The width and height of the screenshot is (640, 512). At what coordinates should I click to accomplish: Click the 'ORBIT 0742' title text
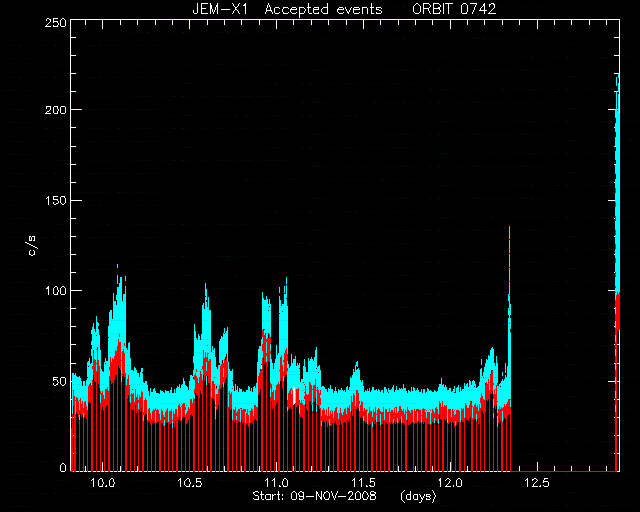pos(454,9)
